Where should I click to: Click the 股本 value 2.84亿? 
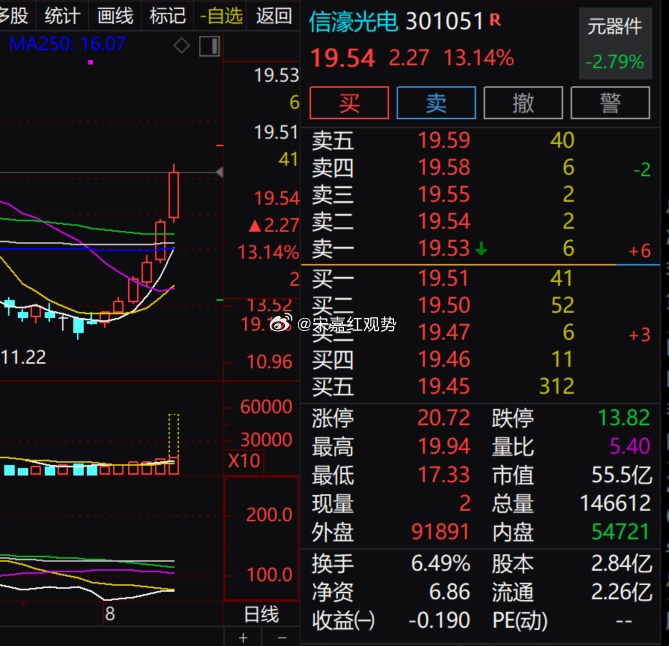click(622, 563)
